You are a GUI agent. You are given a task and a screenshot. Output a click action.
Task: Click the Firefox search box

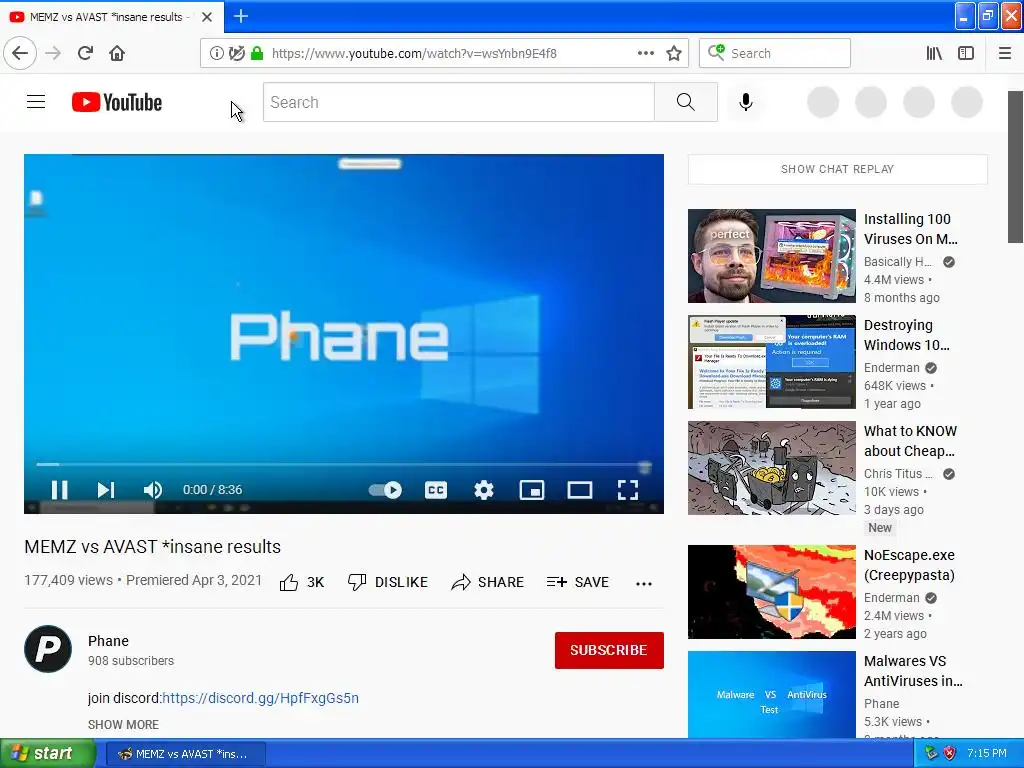[775, 53]
